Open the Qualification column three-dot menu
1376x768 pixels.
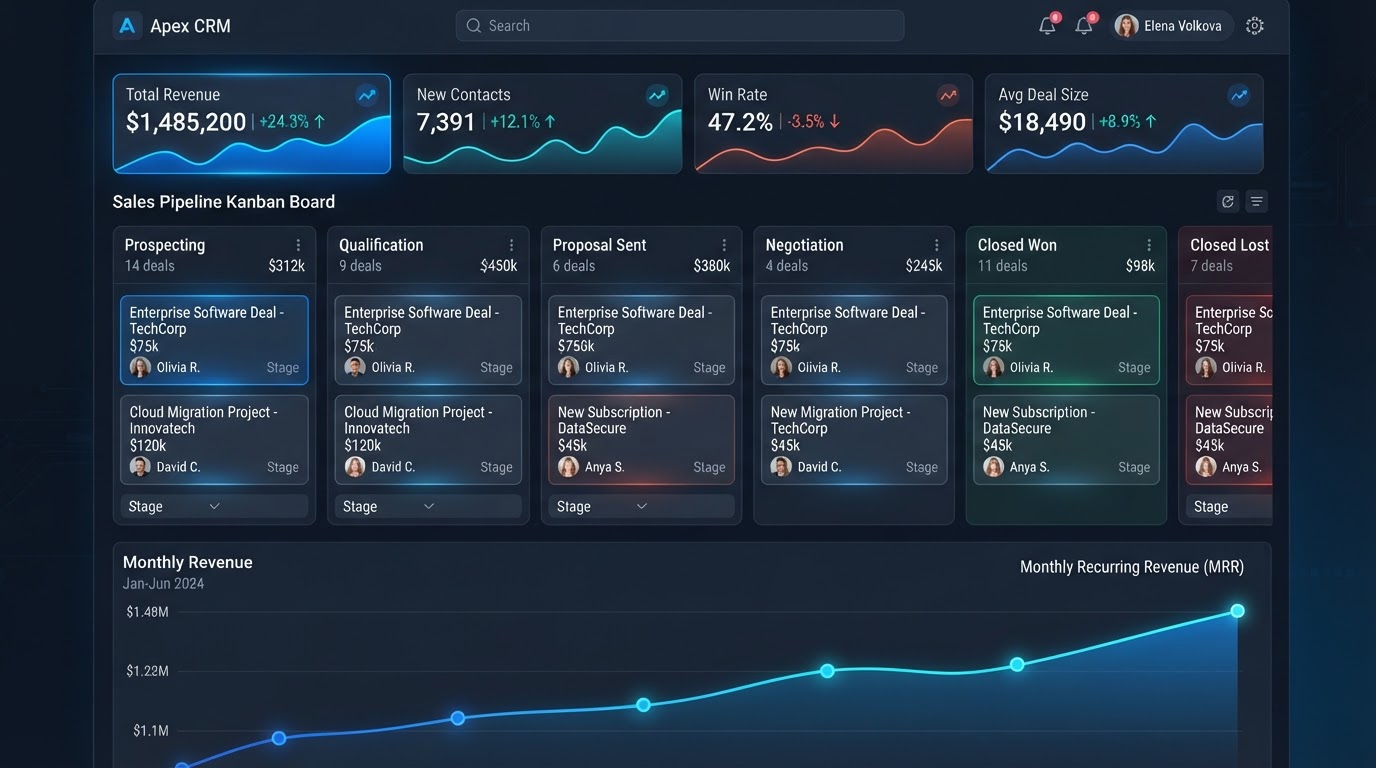click(511, 245)
